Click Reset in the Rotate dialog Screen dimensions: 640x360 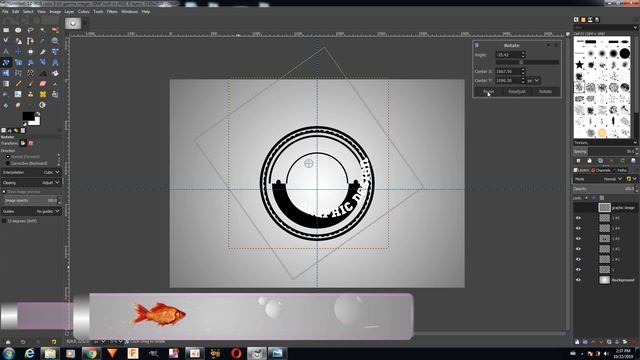coord(489,92)
